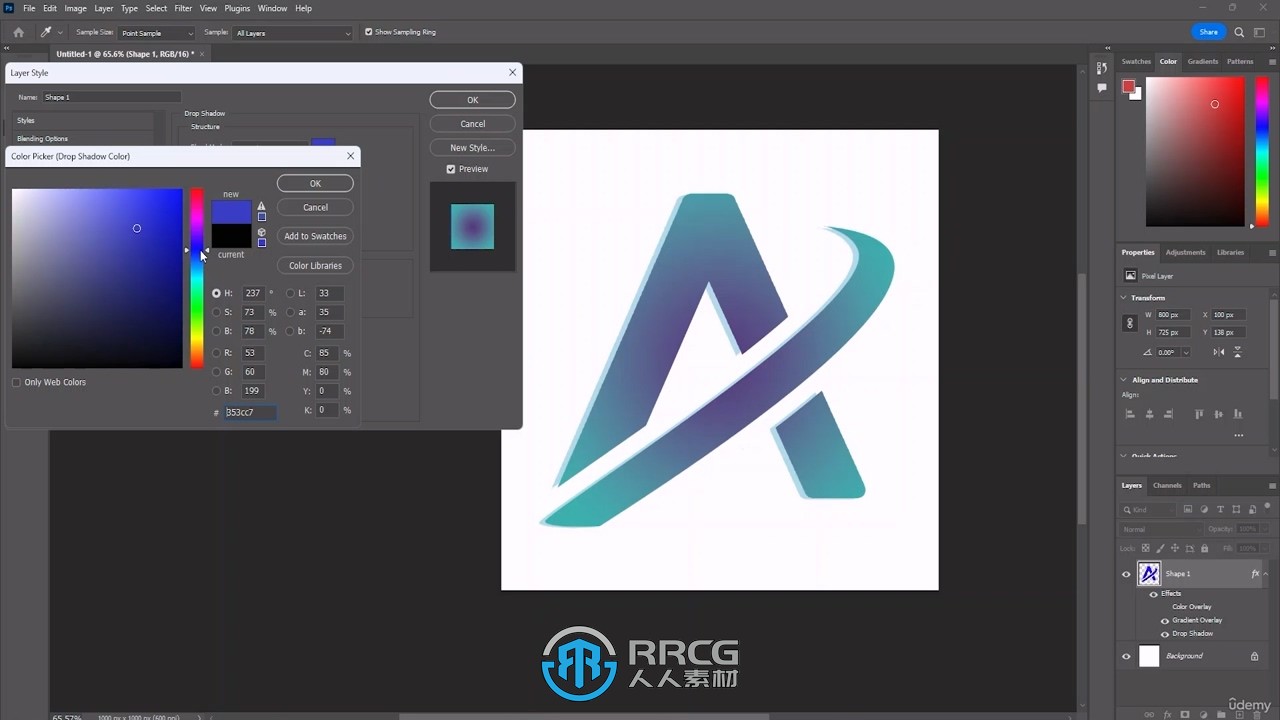Viewport: 1280px width, 720px height.
Task: Click the Share button
Action: pyautogui.click(x=1208, y=32)
